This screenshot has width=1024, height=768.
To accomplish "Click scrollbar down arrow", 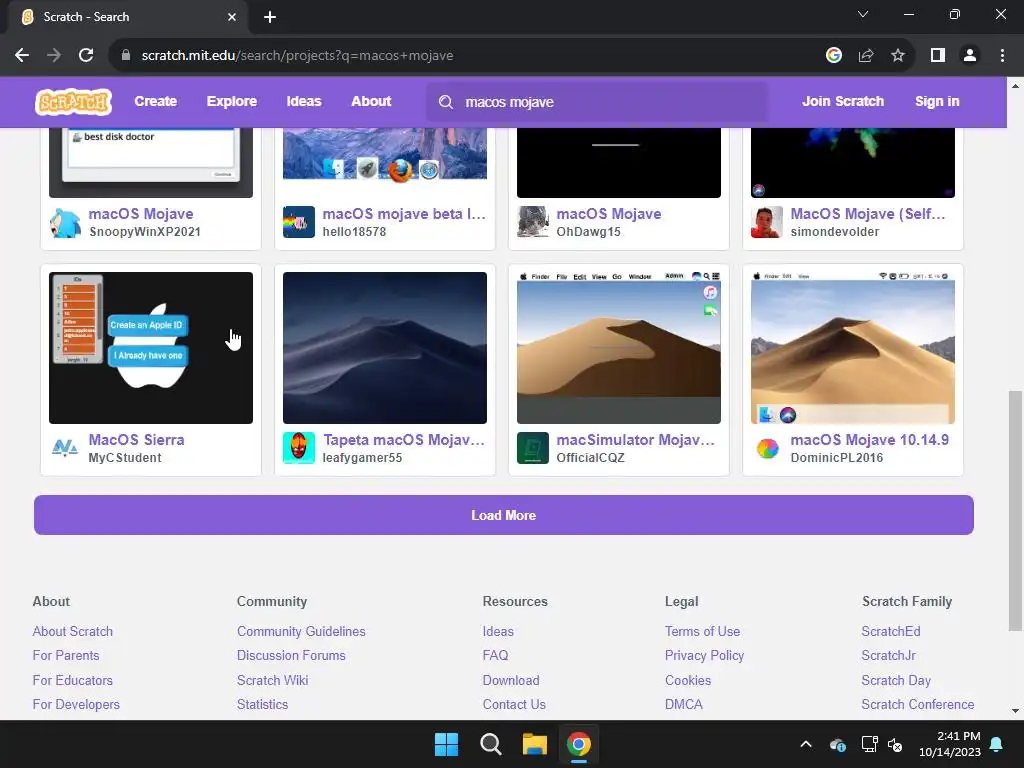I will tap(1015, 711).
